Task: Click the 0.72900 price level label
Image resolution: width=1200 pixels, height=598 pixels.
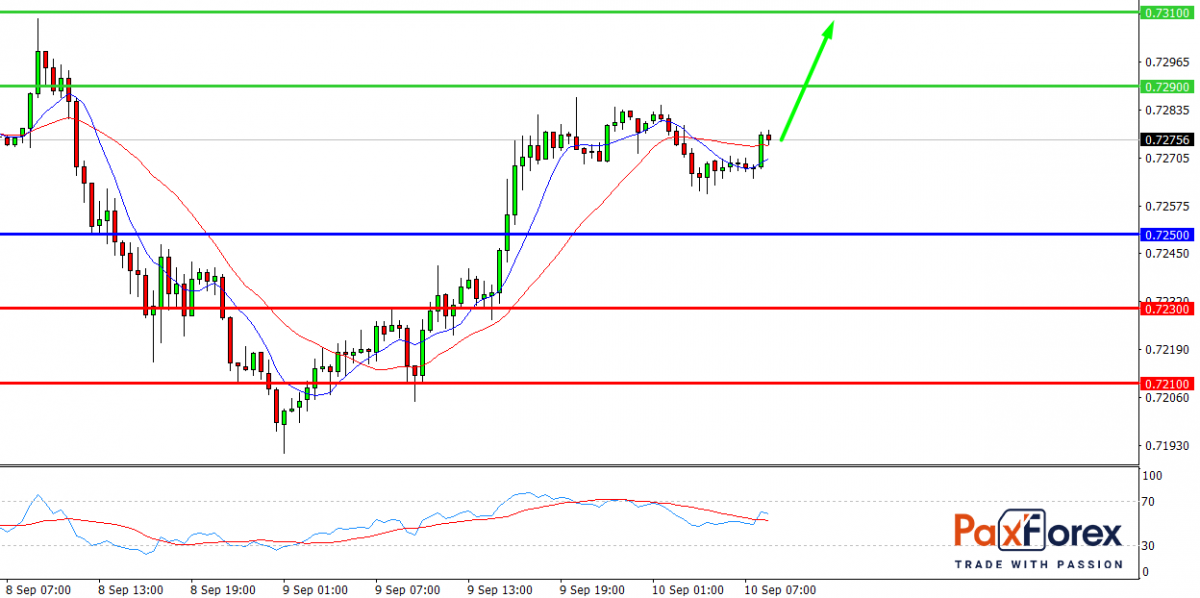Action: [x=1169, y=87]
